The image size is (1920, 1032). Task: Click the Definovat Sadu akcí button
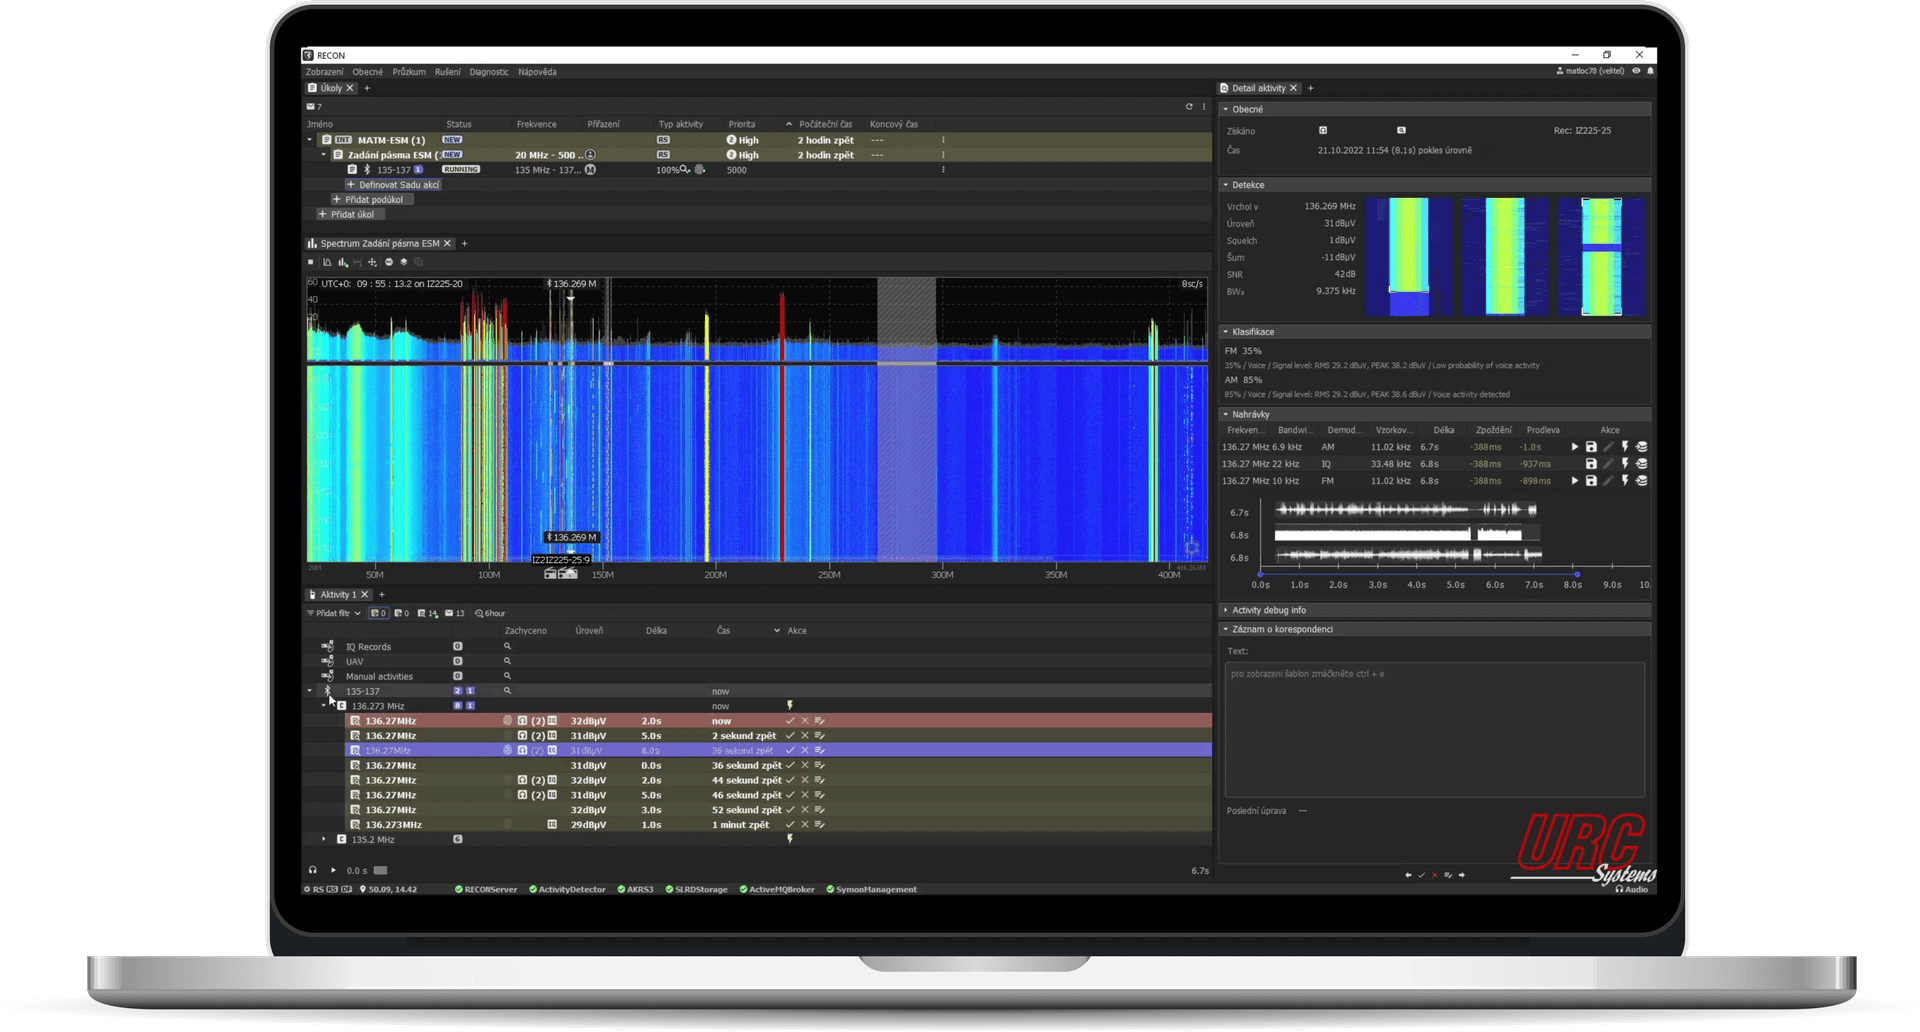point(398,185)
